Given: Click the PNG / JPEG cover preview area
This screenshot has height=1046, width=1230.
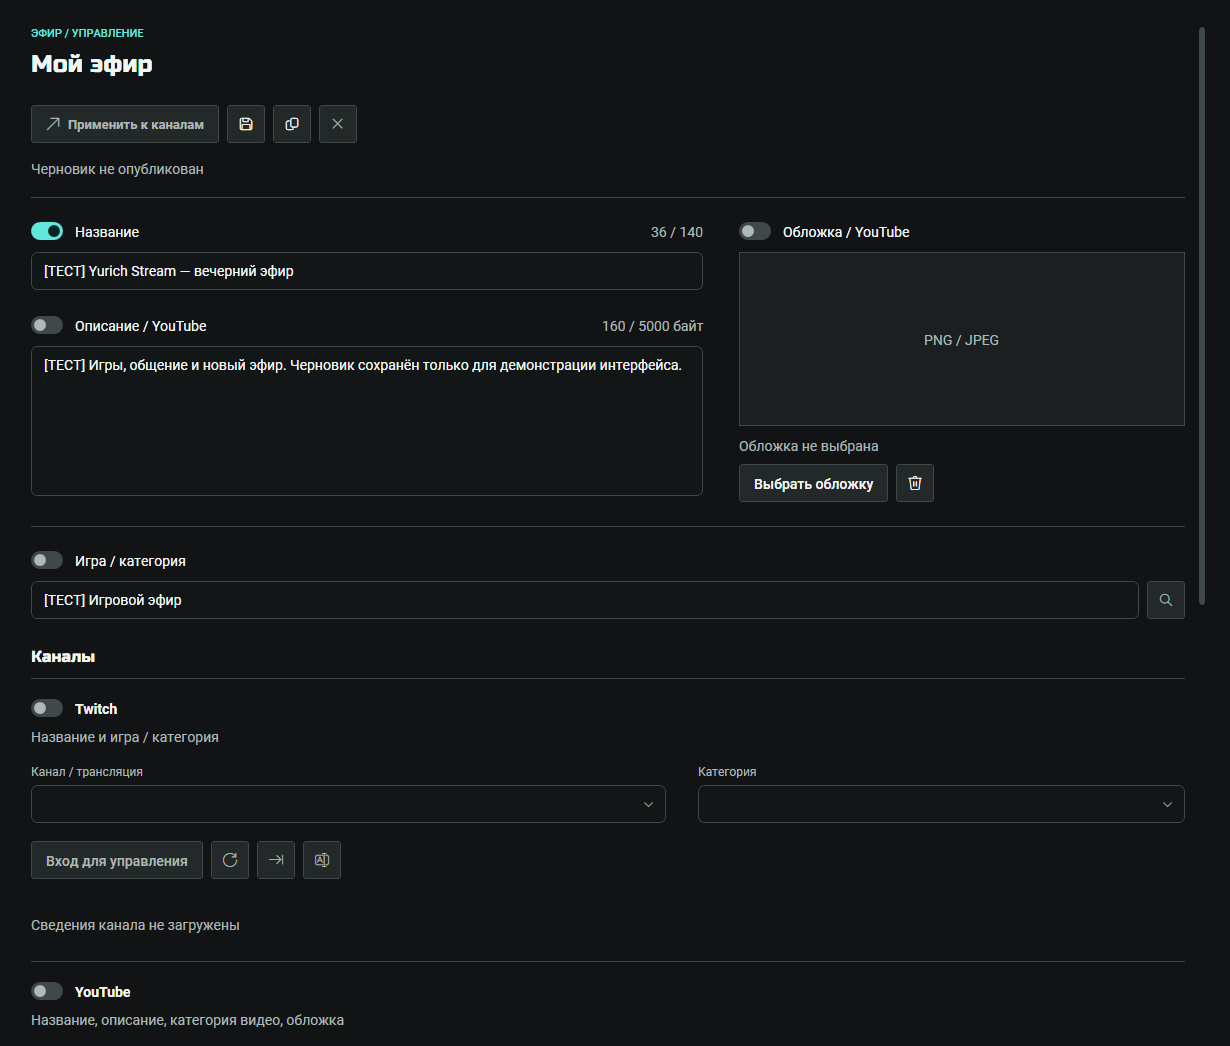Looking at the screenshot, I should [x=962, y=339].
